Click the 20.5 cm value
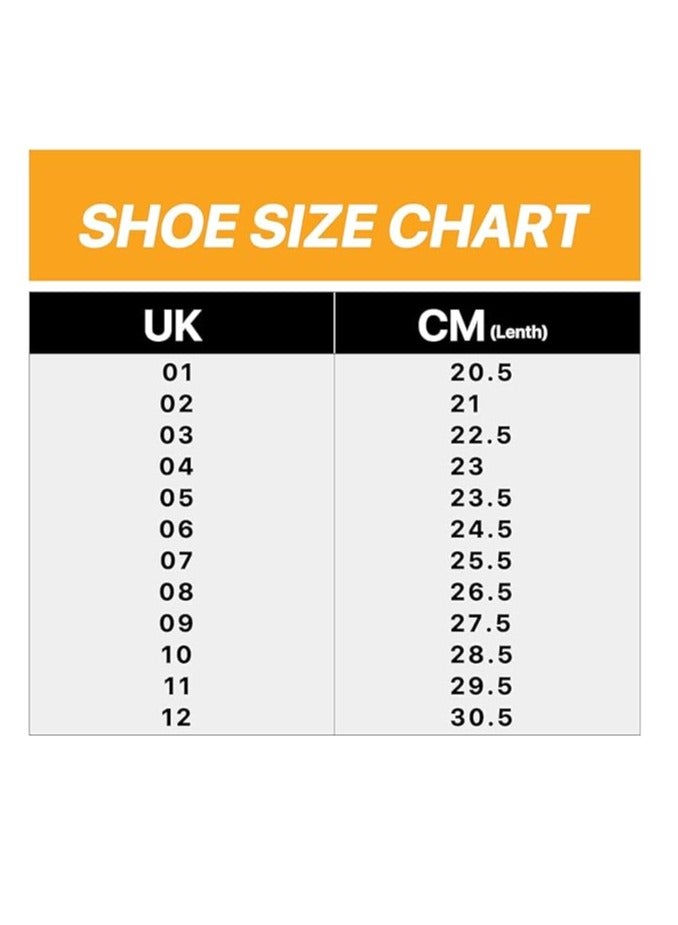Screen dimensions: 678x925 click(481, 373)
